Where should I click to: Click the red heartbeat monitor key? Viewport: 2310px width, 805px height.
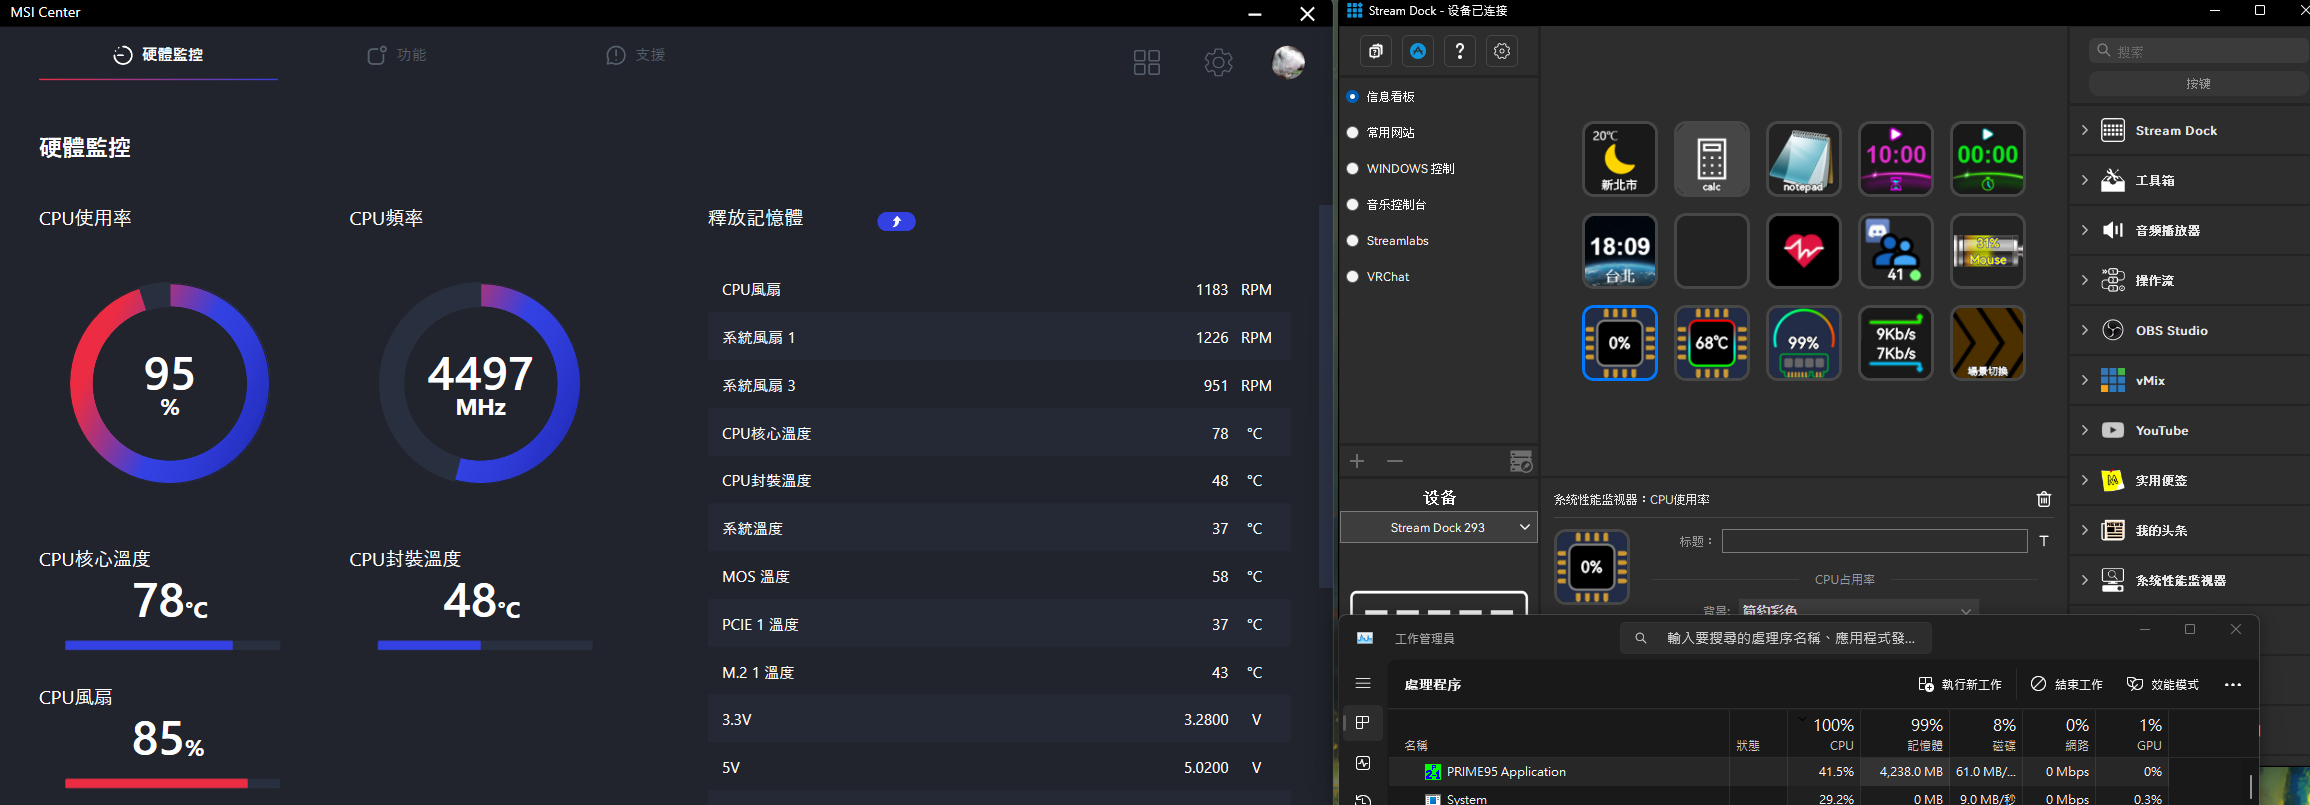pos(1803,251)
